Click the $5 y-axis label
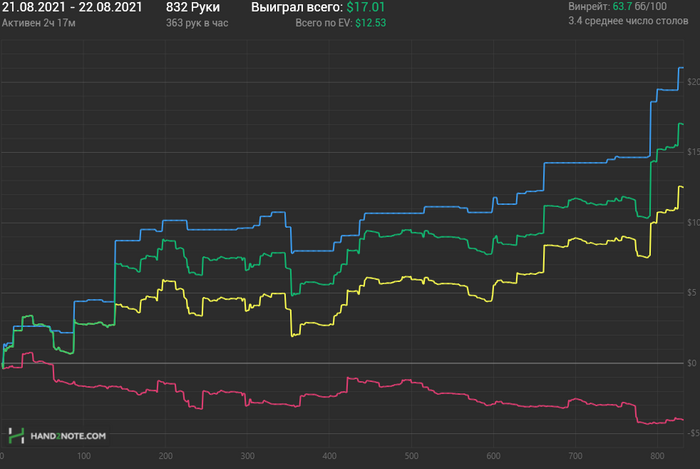 (692, 293)
